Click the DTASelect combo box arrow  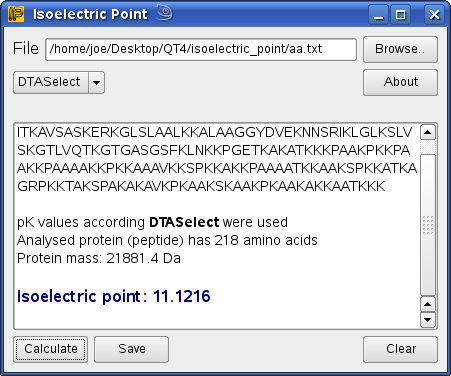coord(97,82)
